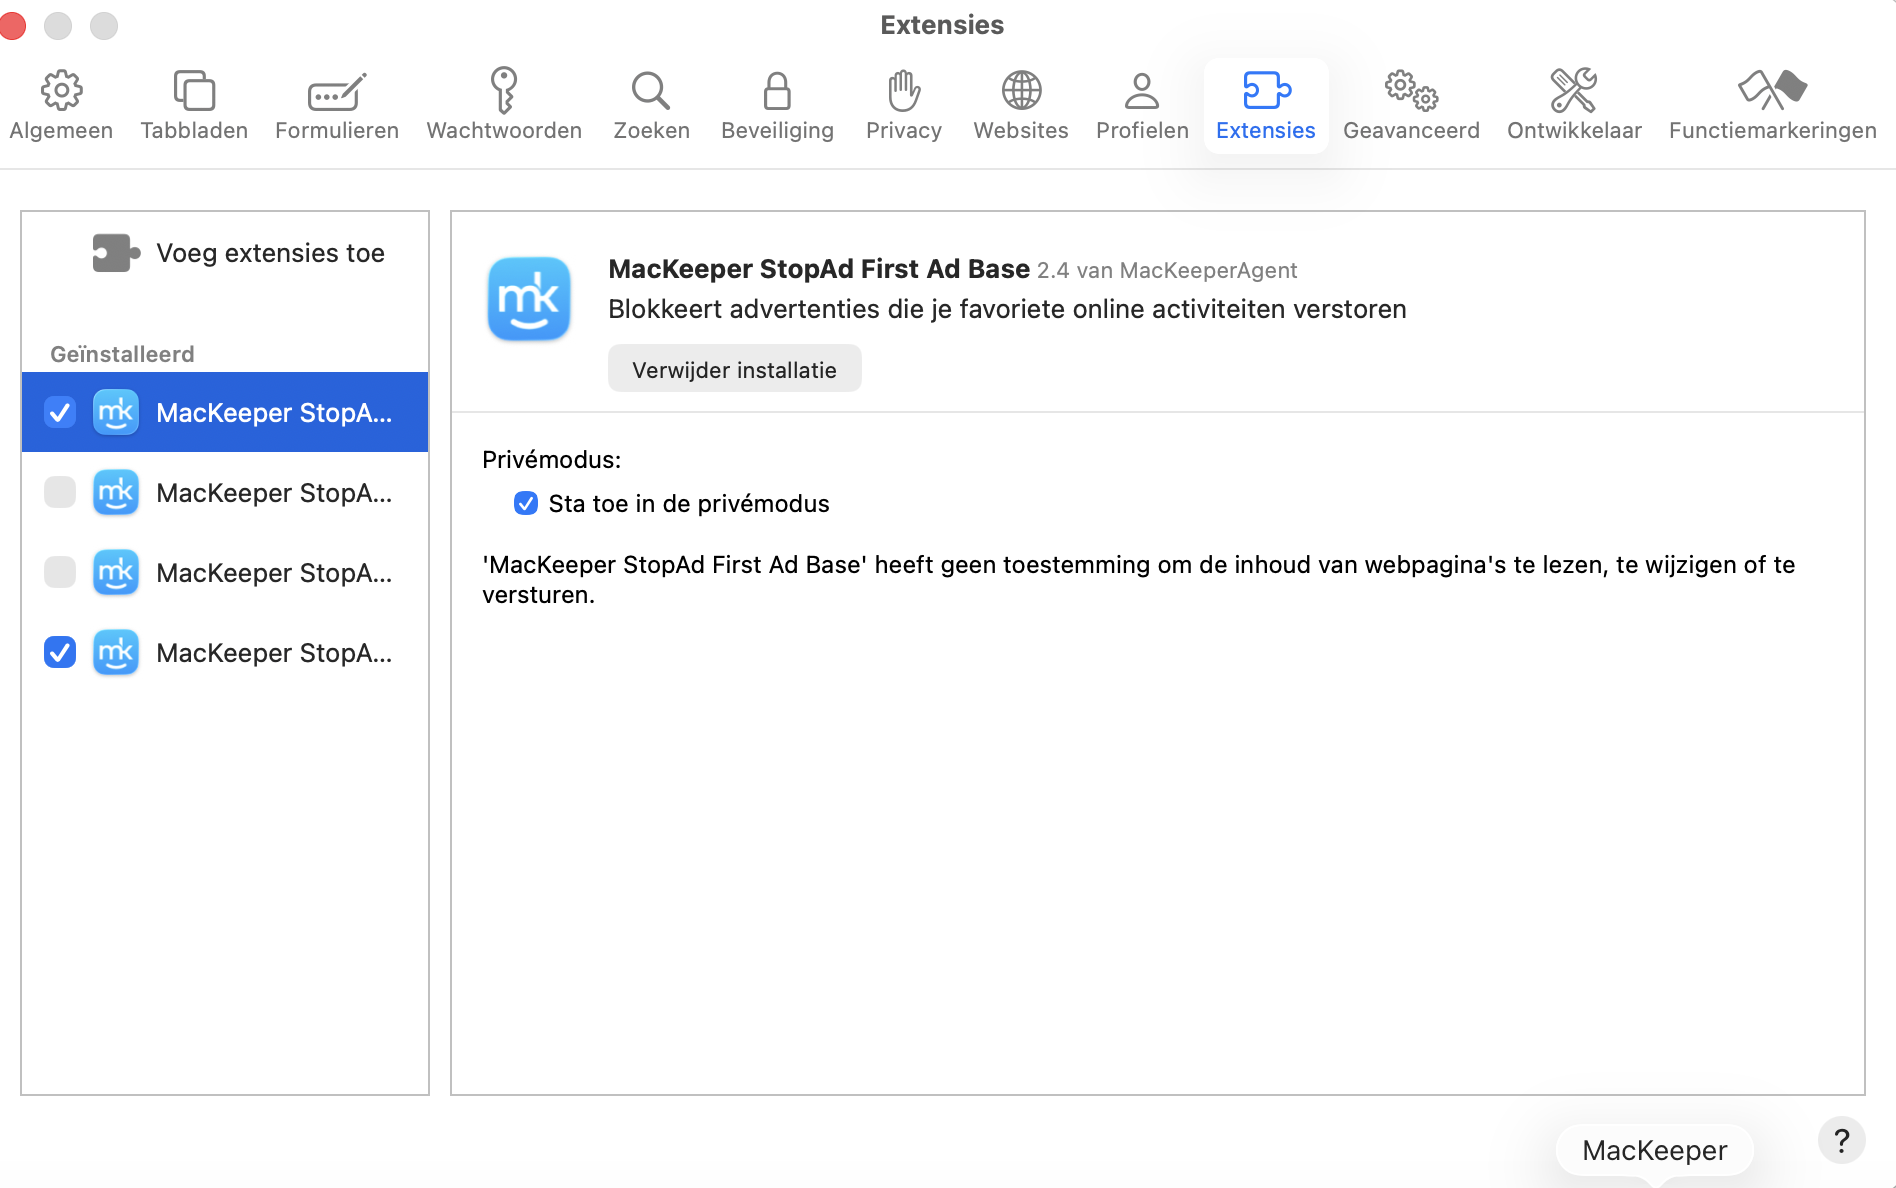Image resolution: width=1896 pixels, height=1188 pixels.
Task: Open the Wachtwoorden pane
Action: 503,104
